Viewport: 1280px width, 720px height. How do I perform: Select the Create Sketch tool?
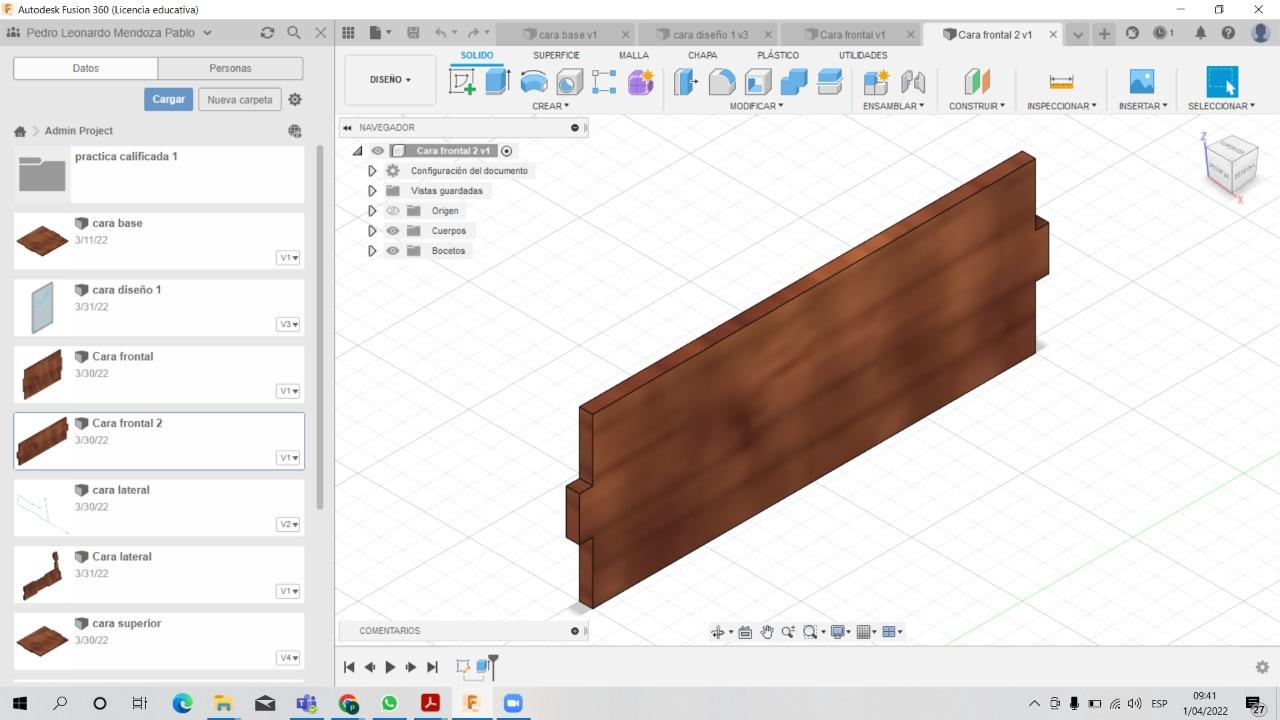[462, 82]
